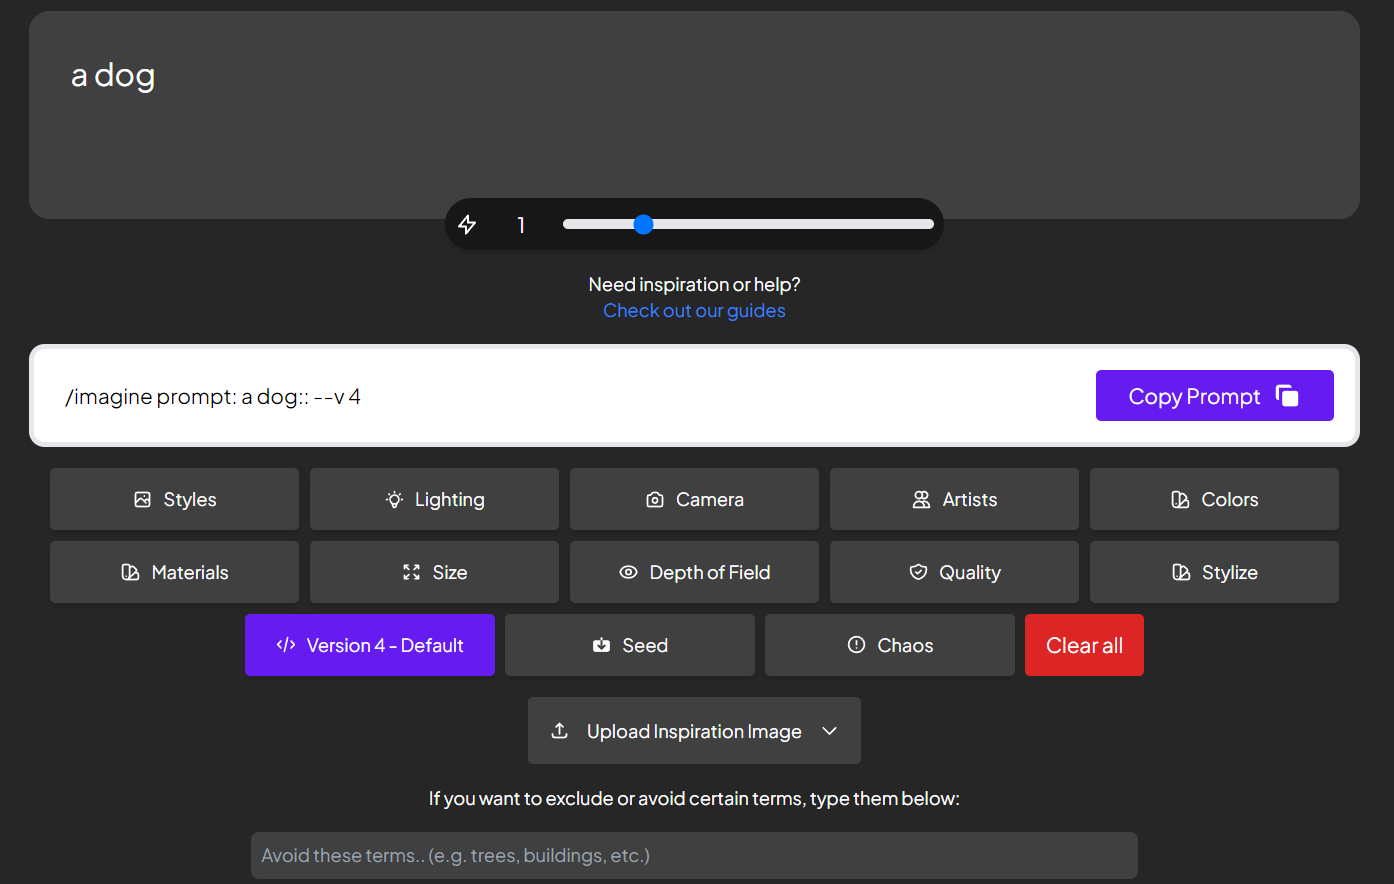Image resolution: width=1394 pixels, height=884 pixels.
Task: Open the Size options
Action: click(434, 572)
